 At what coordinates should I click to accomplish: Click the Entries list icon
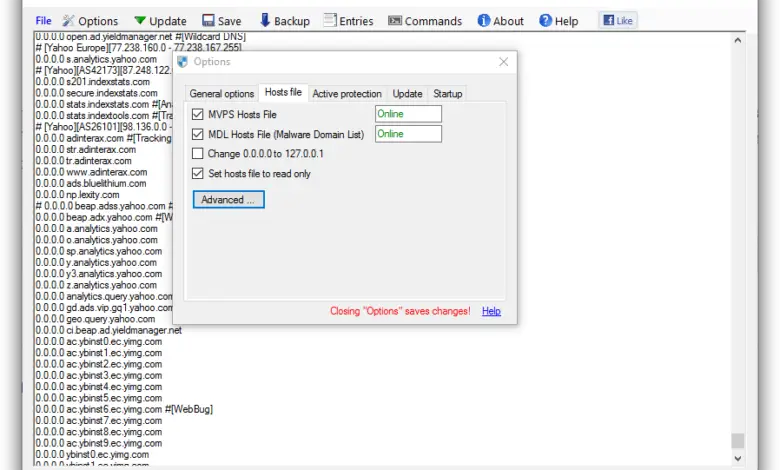pos(330,20)
